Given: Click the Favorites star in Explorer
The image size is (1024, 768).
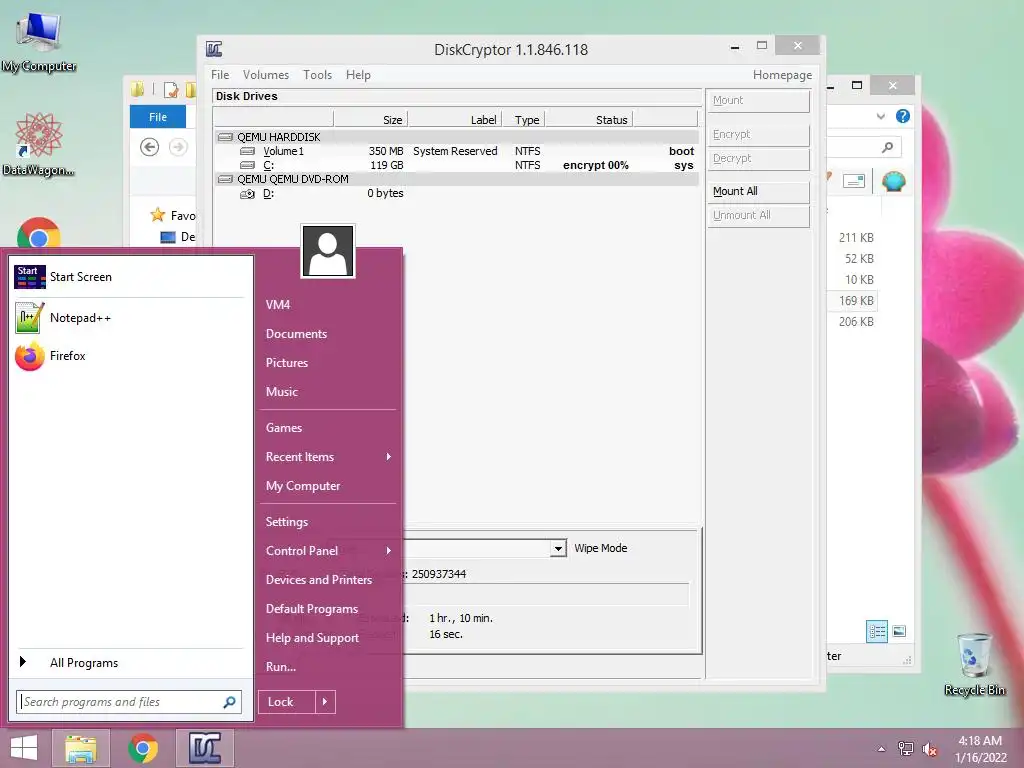Looking at the screenshot, I should click(157, 215).
